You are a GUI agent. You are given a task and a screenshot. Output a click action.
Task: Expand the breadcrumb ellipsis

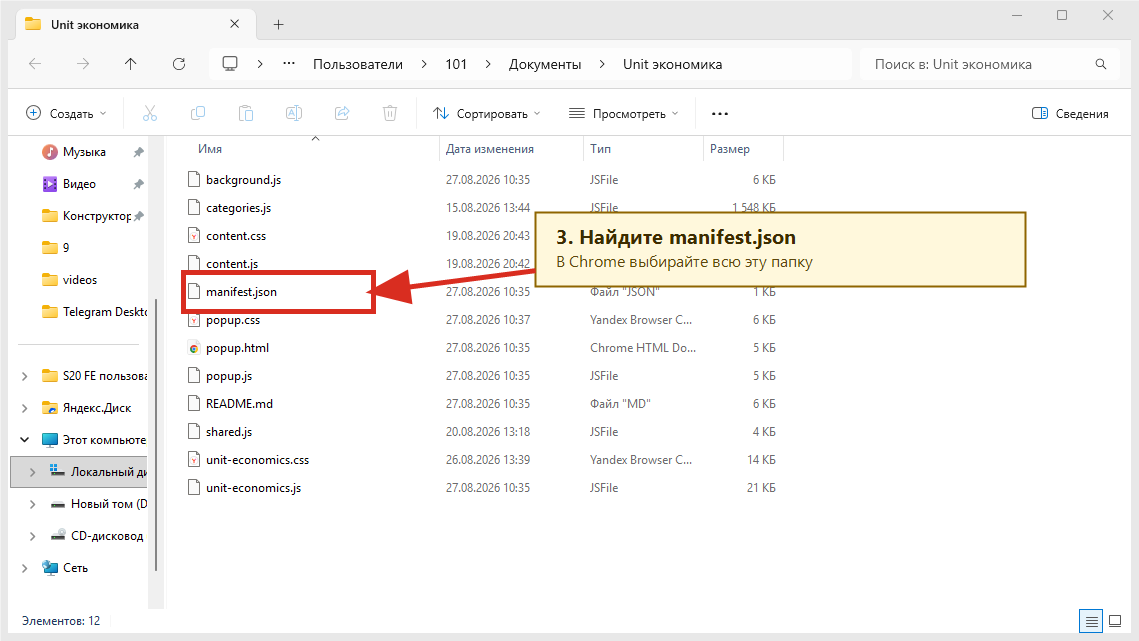289,64
